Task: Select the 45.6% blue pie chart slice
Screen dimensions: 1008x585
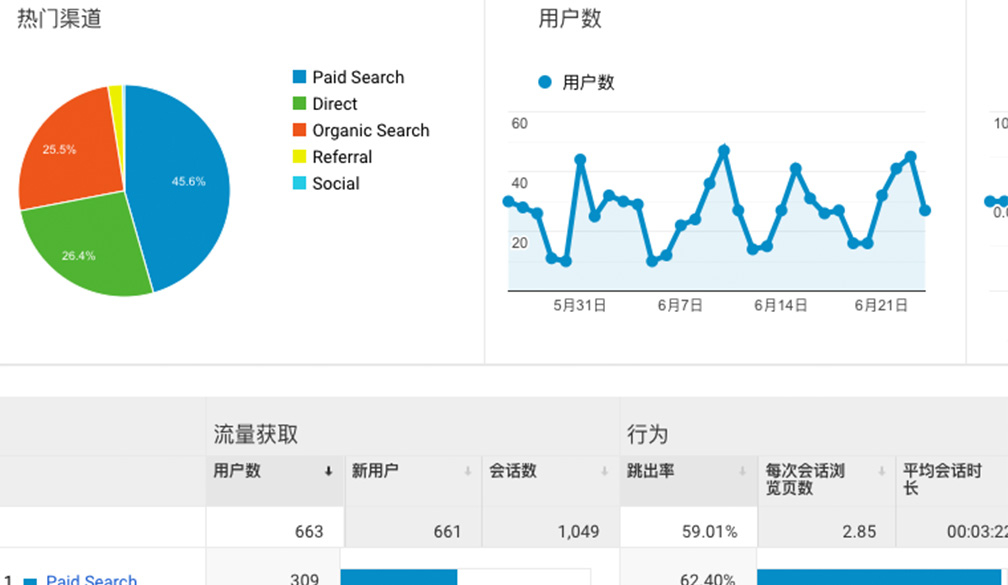Action: [185, 185]
